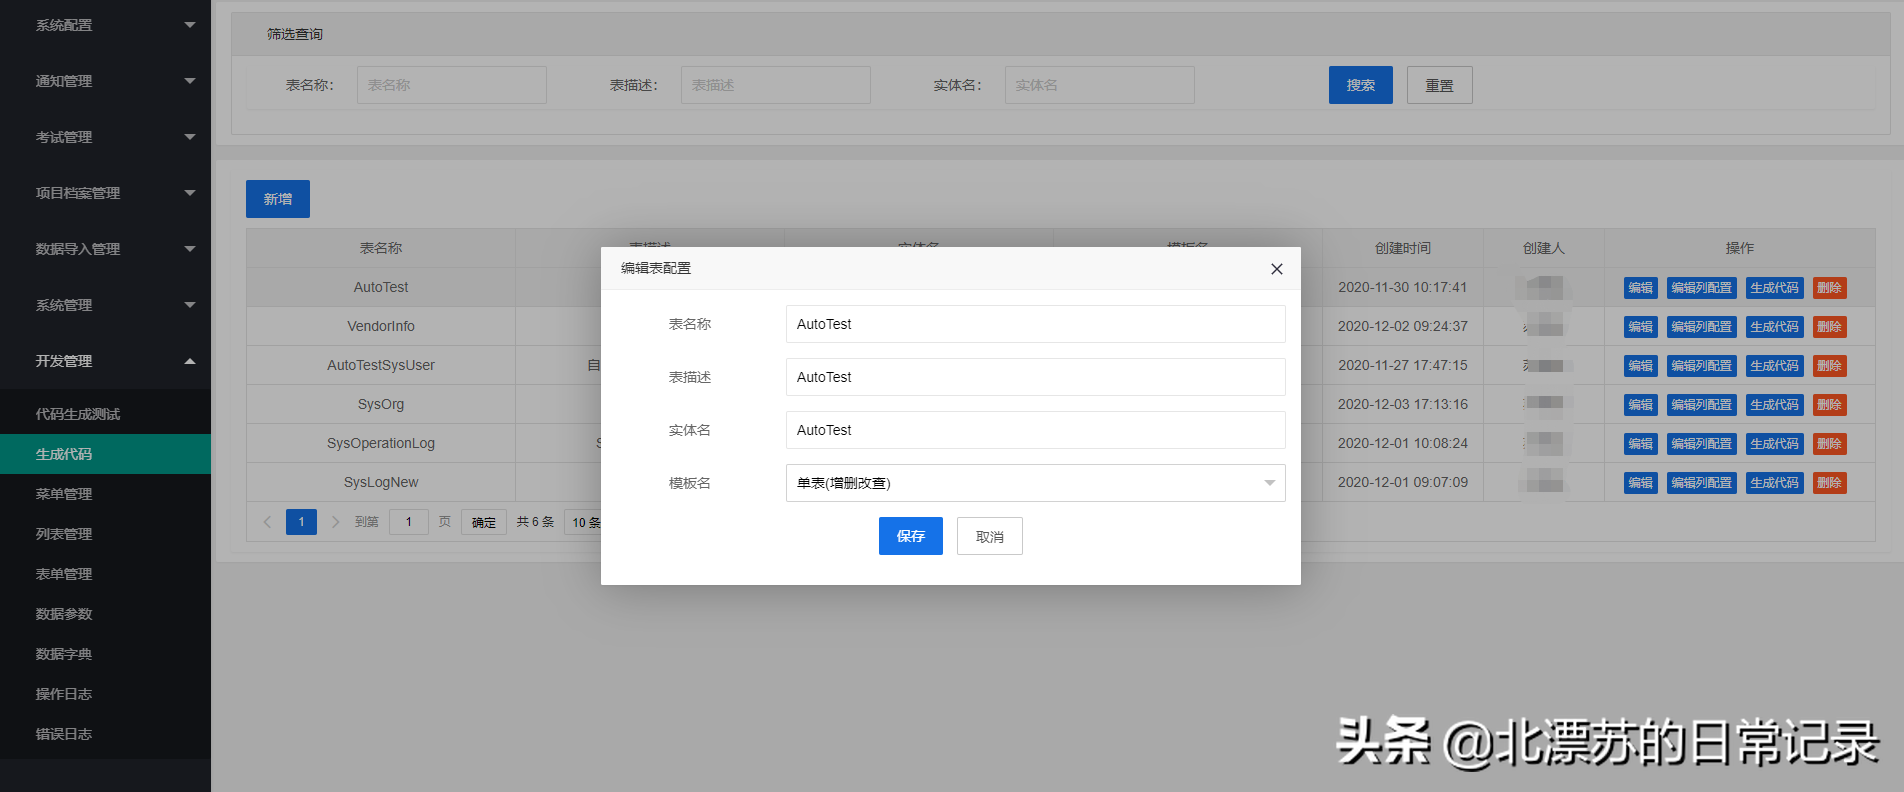The image size is (1904, 792).
Task: Expand the 数据导入管理 sidebar menu
Action: click(105, 249)
